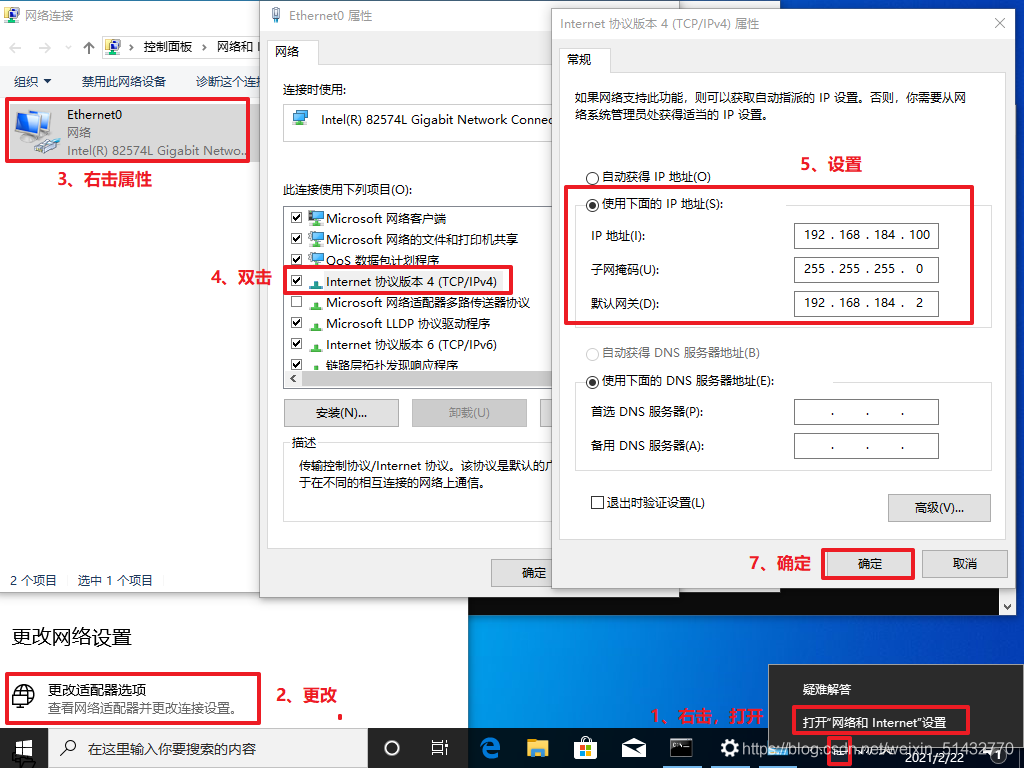Click the 首选 DNS 服务器 field
The image size is (1024, 768).
pyautogui.click(x=866, y=412)
